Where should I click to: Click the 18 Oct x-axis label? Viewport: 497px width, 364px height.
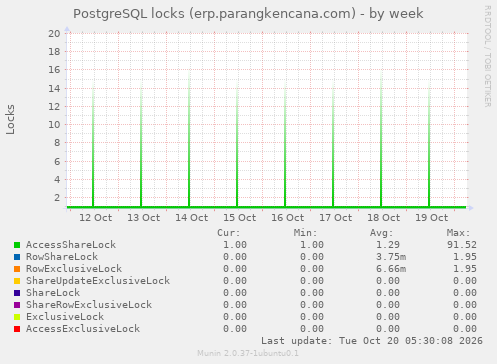pyautogui.click(x=384, y=218)
